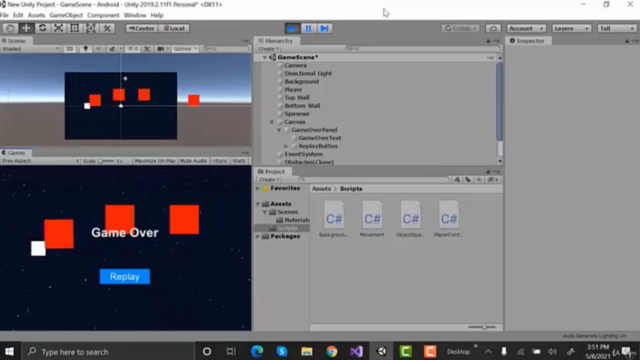Adjust Project icon size slider
This screenshot has width=640, height=360.
point(482,327)
